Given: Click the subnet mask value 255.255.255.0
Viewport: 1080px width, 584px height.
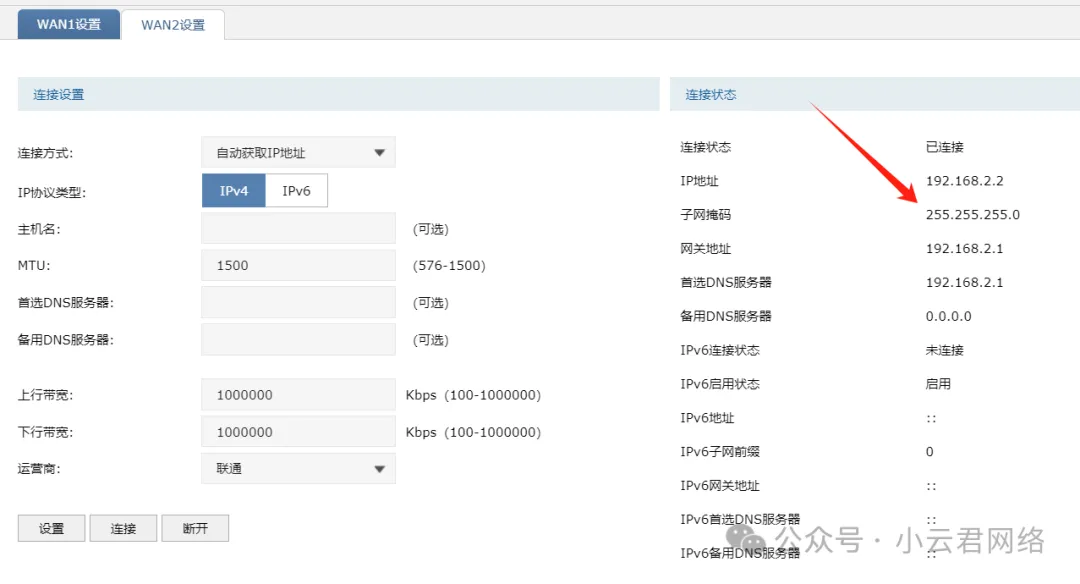Looking at the screenshot, I should [x=972, y=215].
